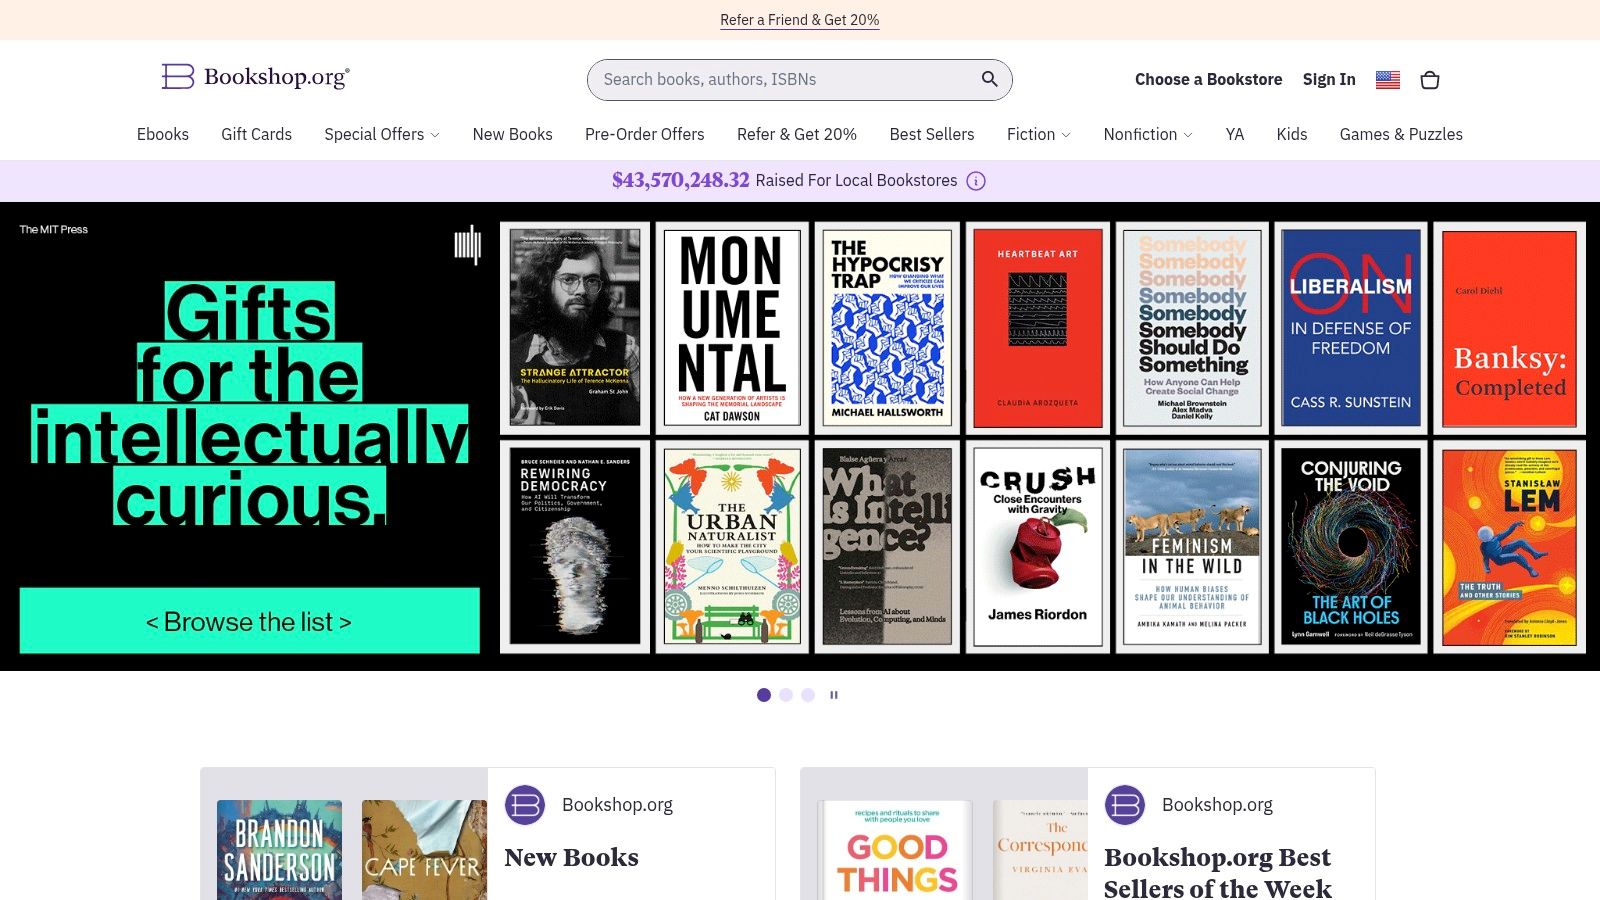This screenshot has width=1600, height=900.
Task: Click the Bookshop.org badge on Best Sellers card
Action: [1124, 804]
